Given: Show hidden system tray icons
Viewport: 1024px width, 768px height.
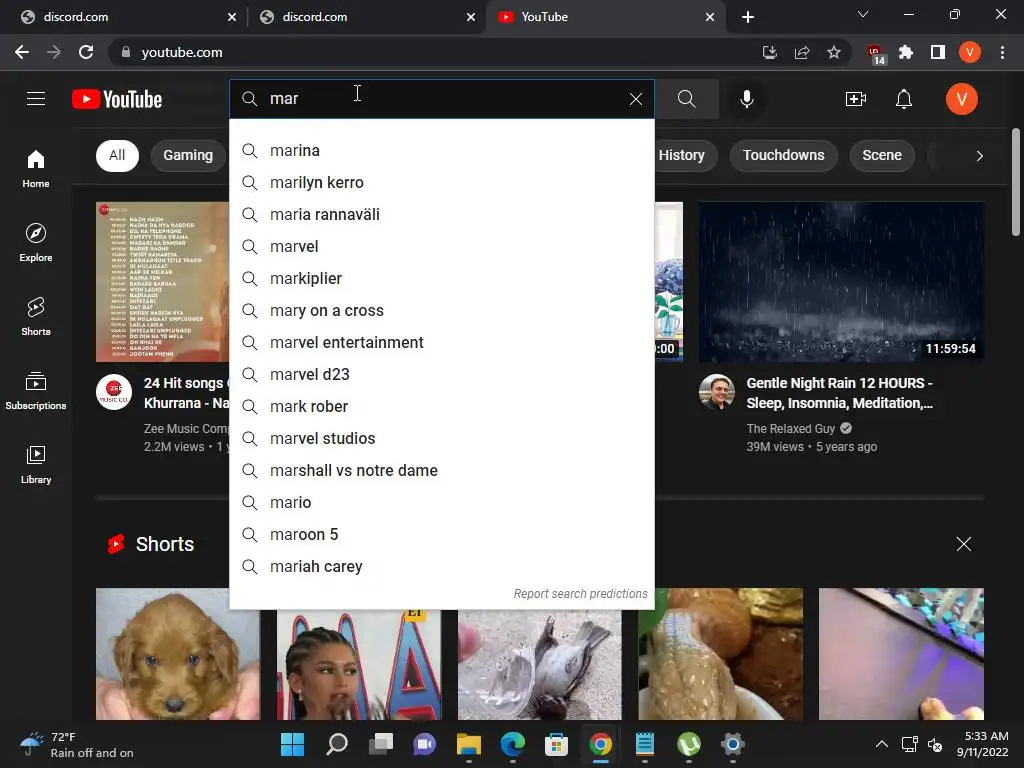Looking at the screenshot, I should [x=882, y=744].
